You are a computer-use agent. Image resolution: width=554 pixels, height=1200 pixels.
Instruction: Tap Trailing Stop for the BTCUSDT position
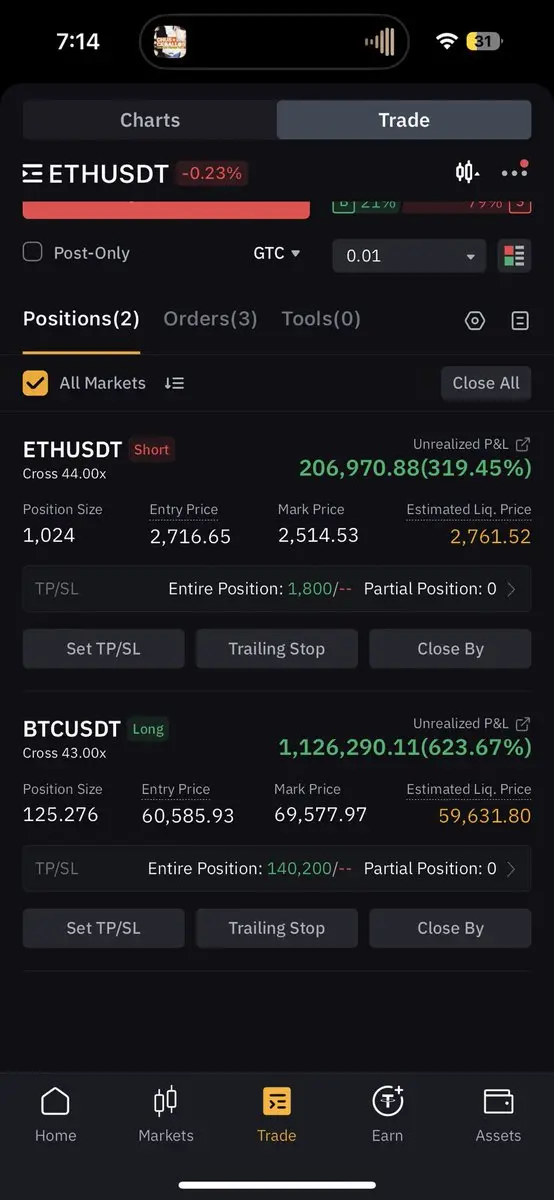click(x=277, y=928)
